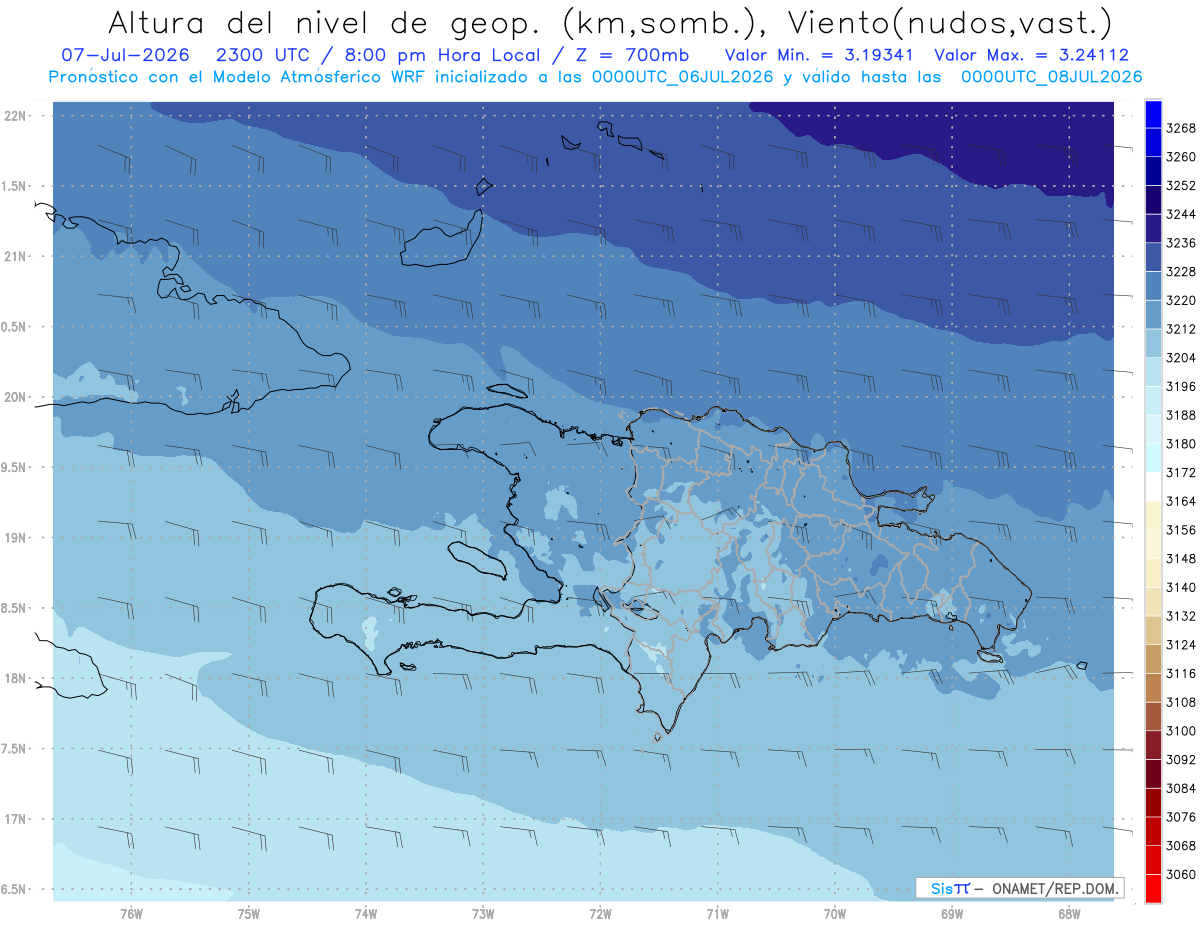Click the '3252' colorbar value

[x=1181, y=186]
